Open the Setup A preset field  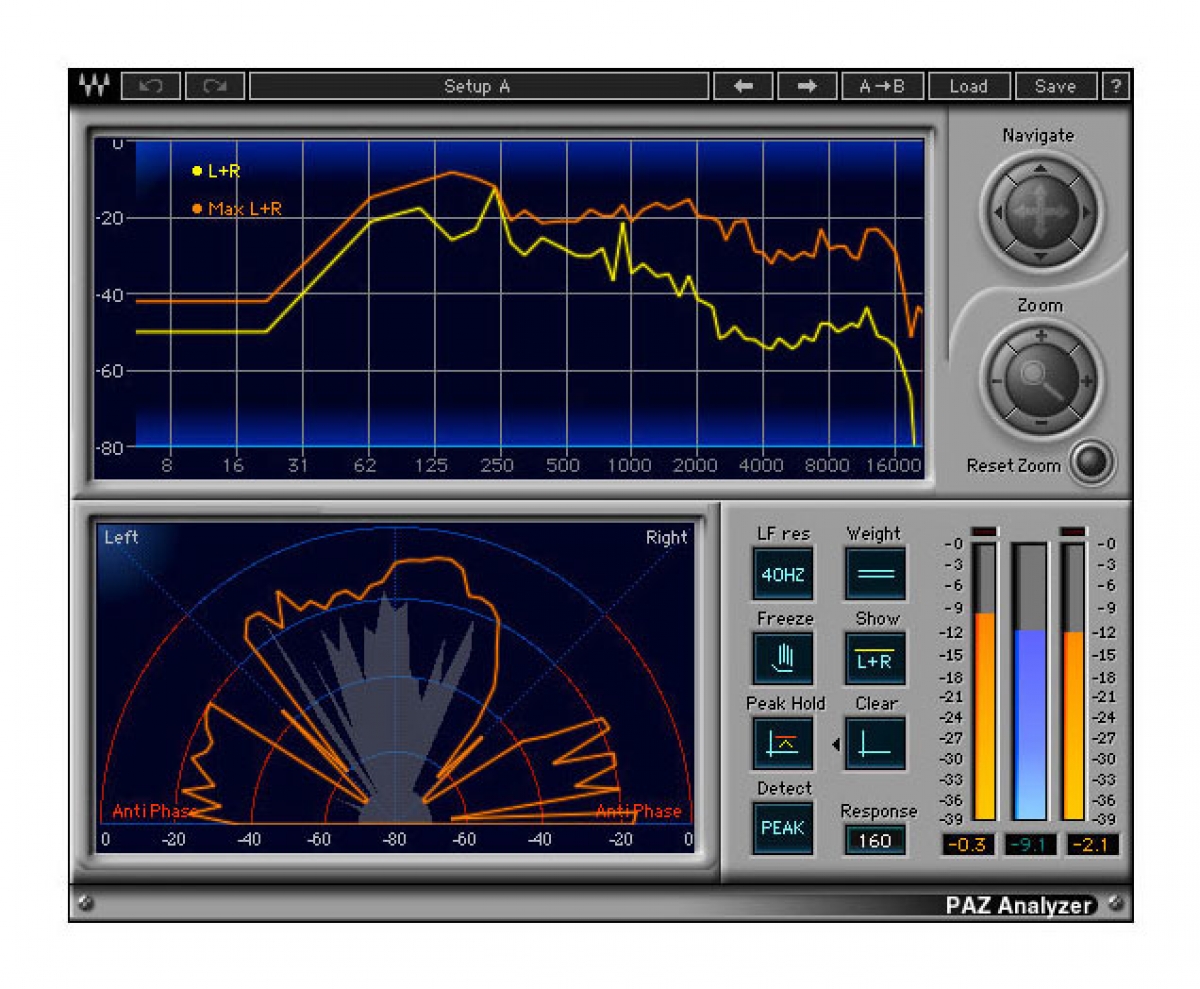(477, 86)
